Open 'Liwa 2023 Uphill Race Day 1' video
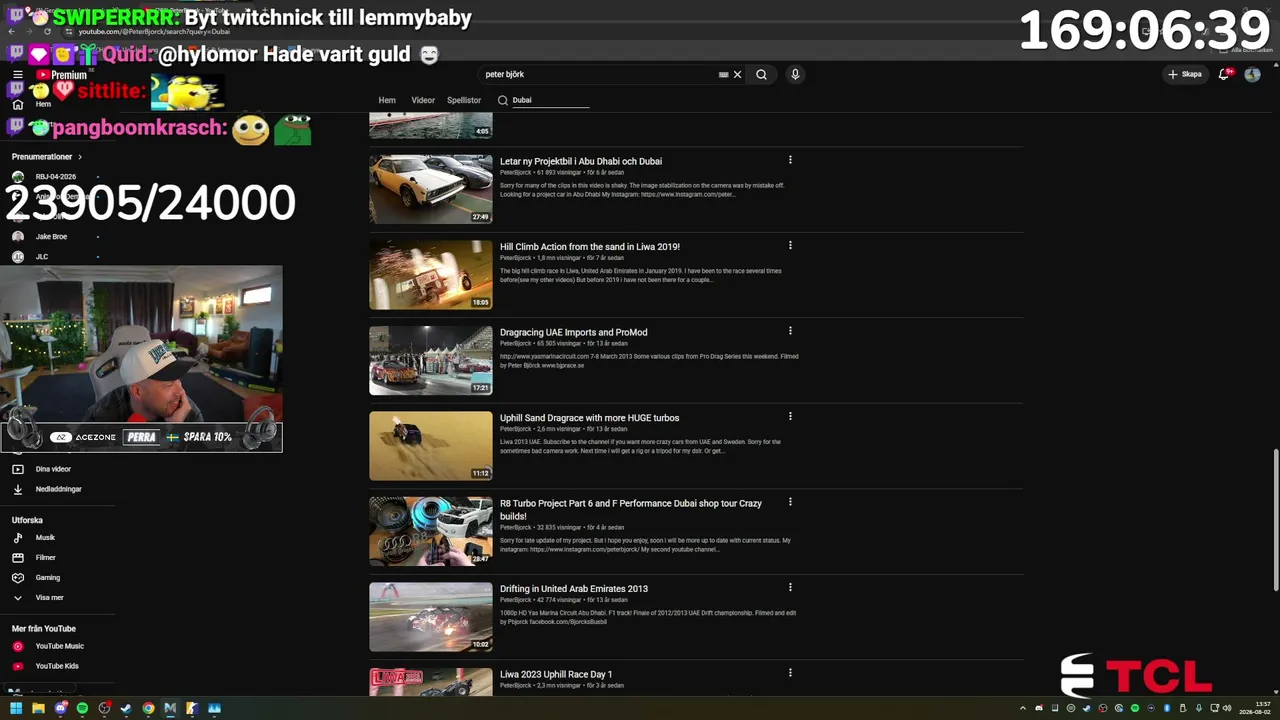This screenshot has width=1280, height=720. (x=556, y=675)
